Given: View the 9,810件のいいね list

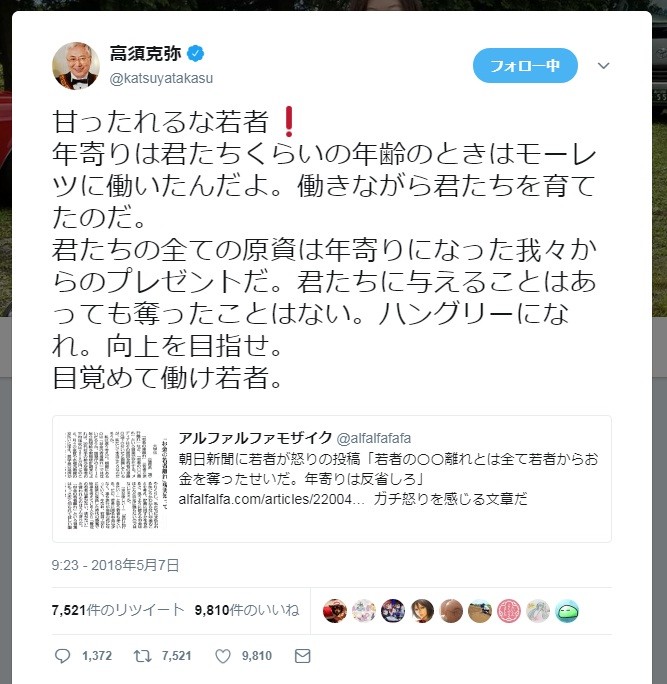Looking at the screenshot, I should point(247,610).
